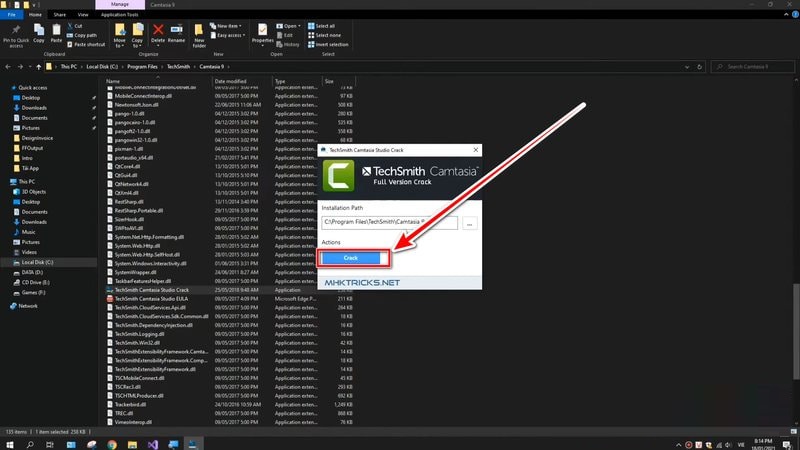The image size is (800, 450).
Task: Click the Manage contextual tab
Action: [120, 5]
